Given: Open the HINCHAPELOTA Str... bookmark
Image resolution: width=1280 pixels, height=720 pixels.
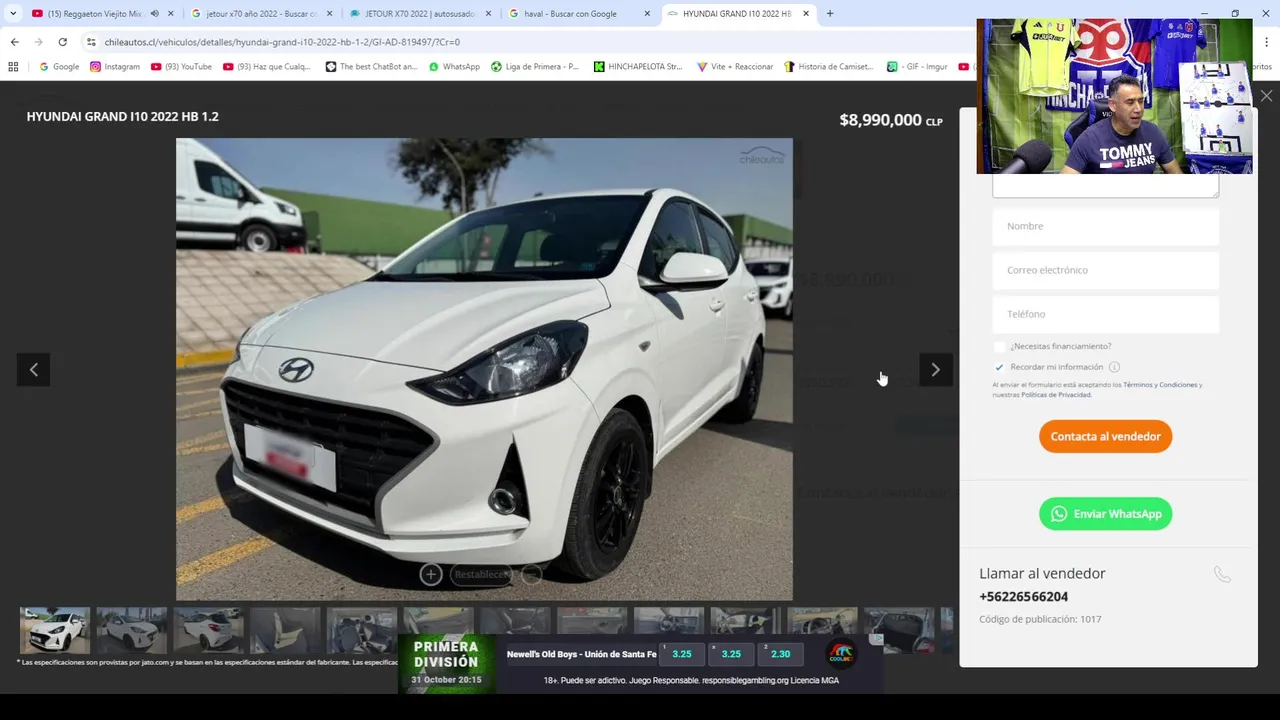Looking at the screenshot, I should pos(638,67).
